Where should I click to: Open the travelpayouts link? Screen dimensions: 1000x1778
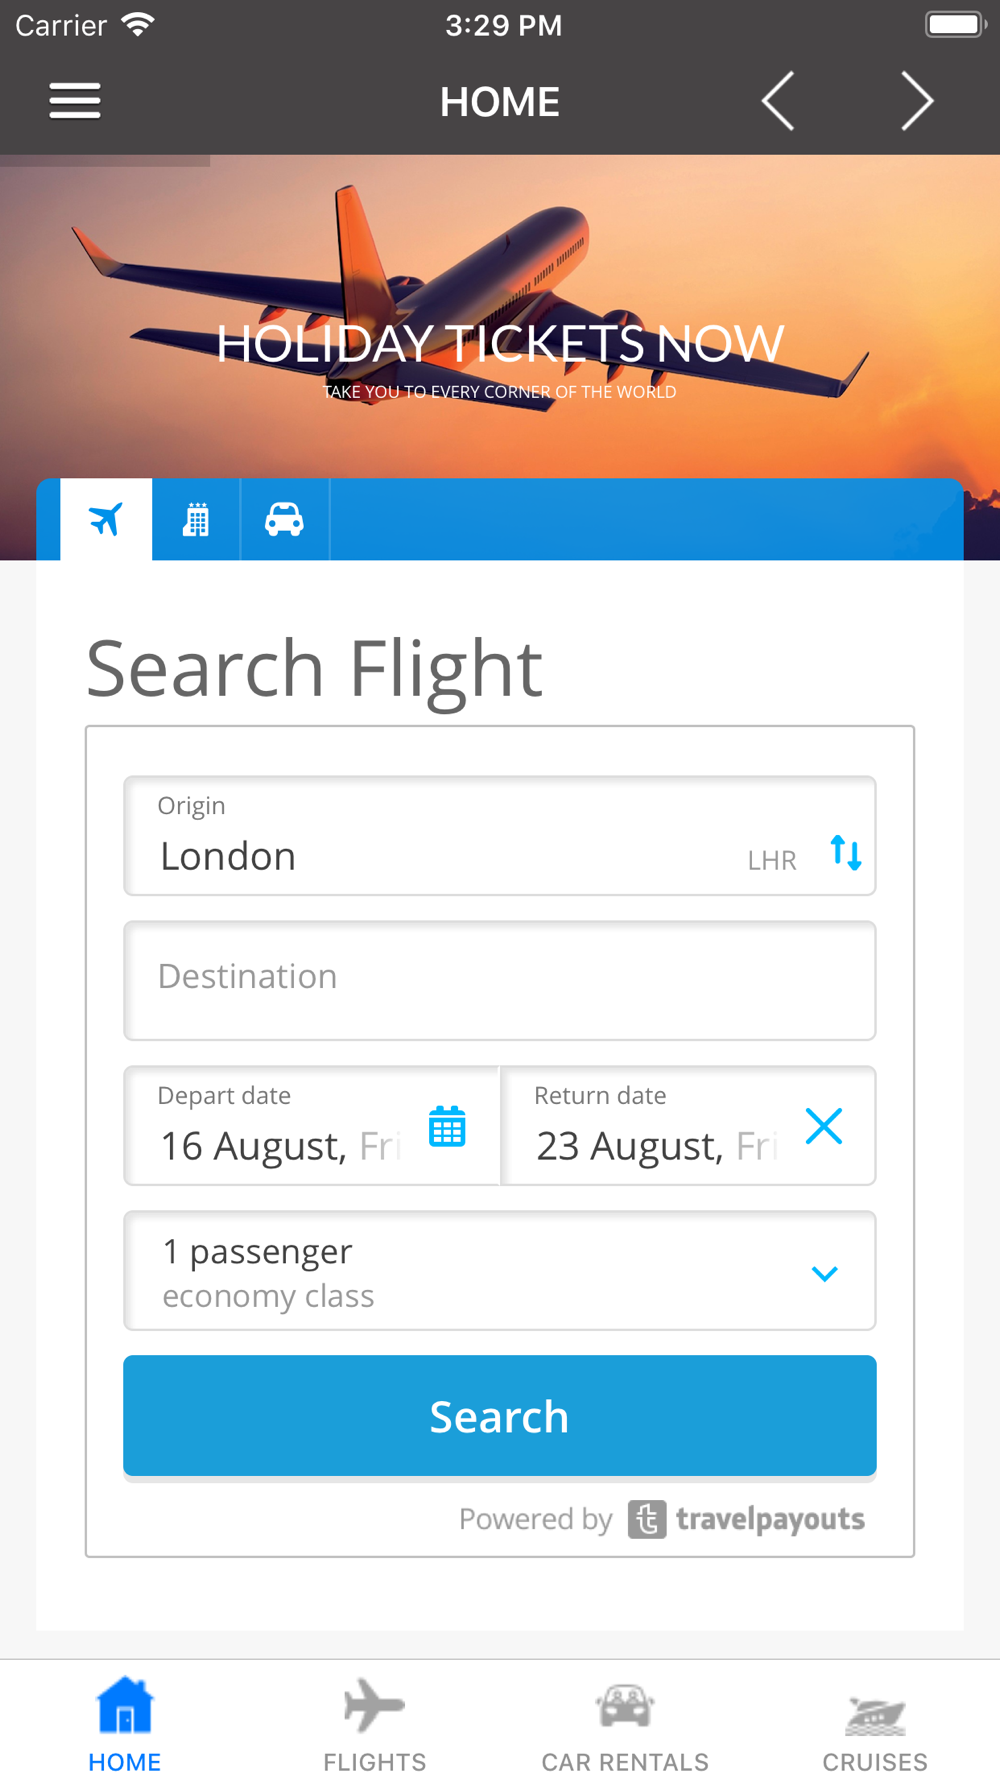pyautogui.click(x=746, y=1519)
